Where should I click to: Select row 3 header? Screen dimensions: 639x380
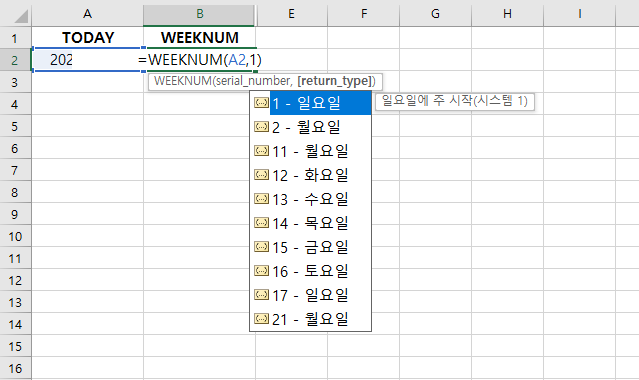tap(15, 82)
